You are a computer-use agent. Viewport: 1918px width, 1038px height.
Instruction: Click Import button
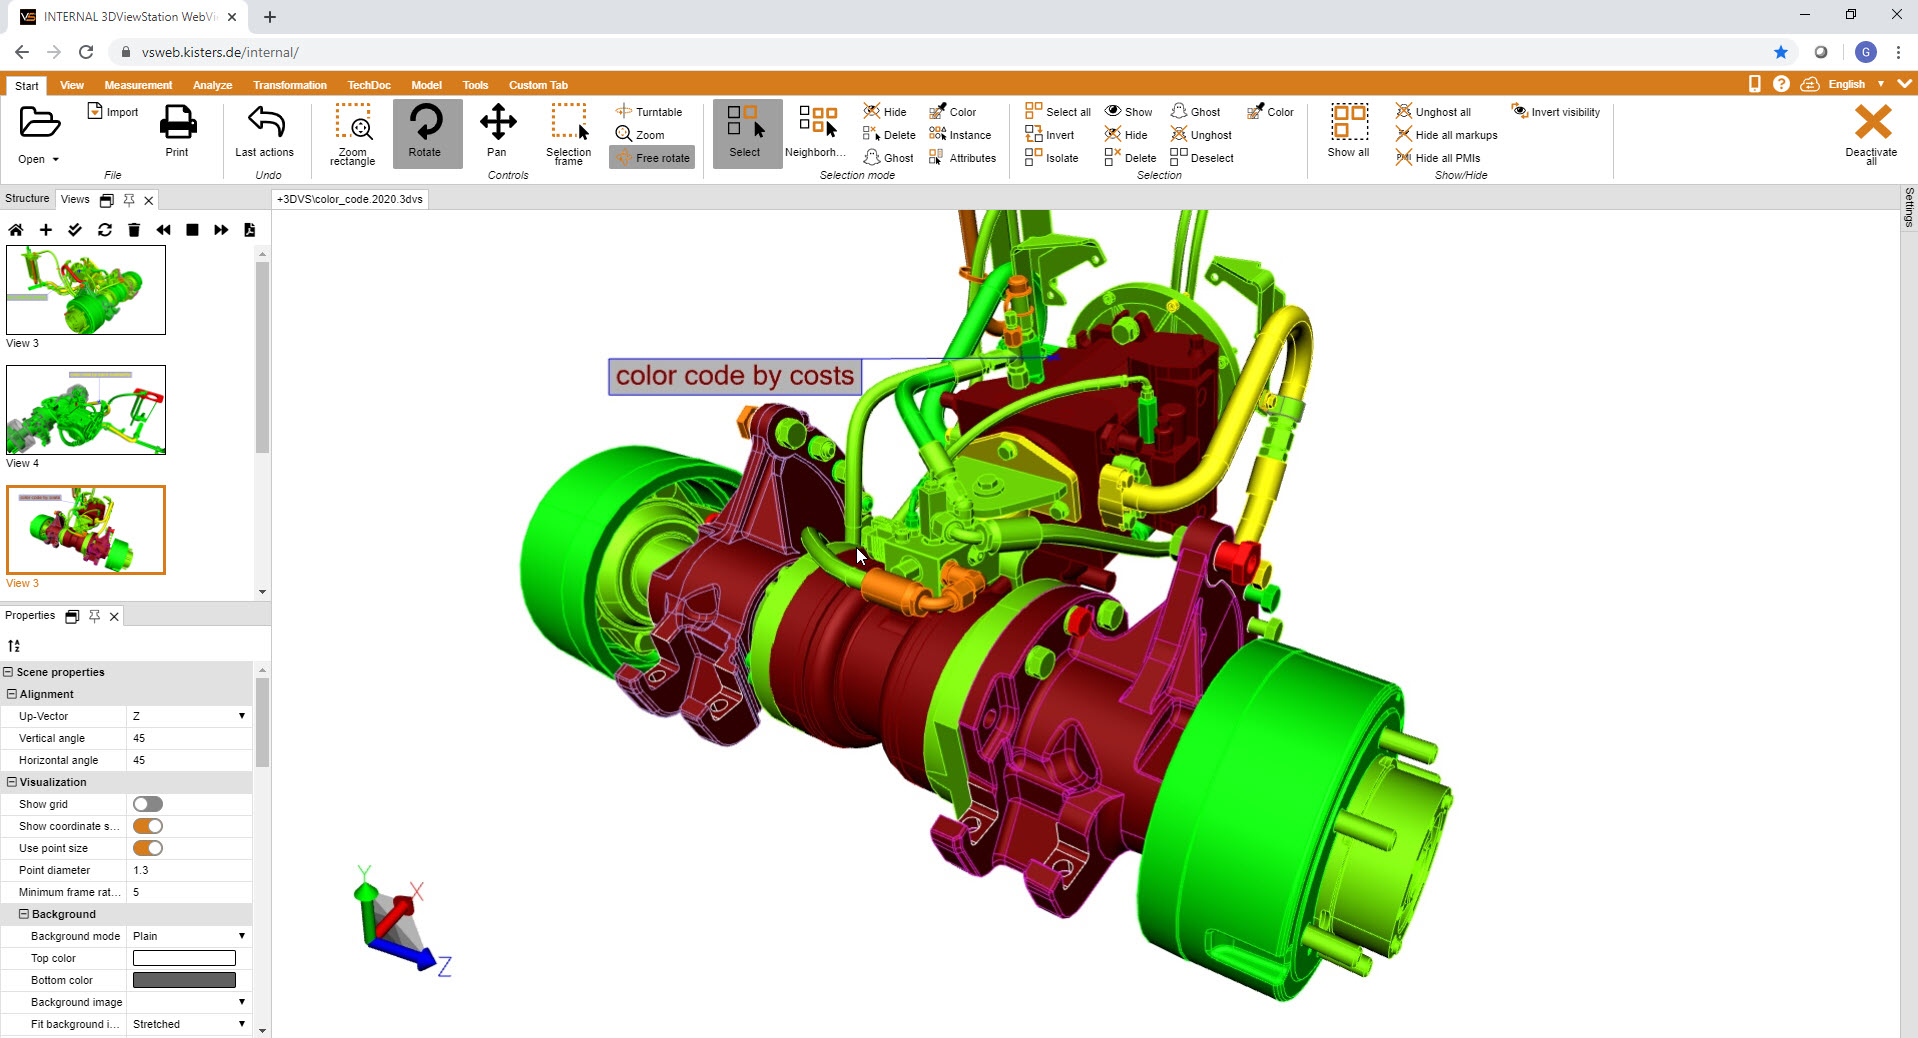click(x=113, y=112)
